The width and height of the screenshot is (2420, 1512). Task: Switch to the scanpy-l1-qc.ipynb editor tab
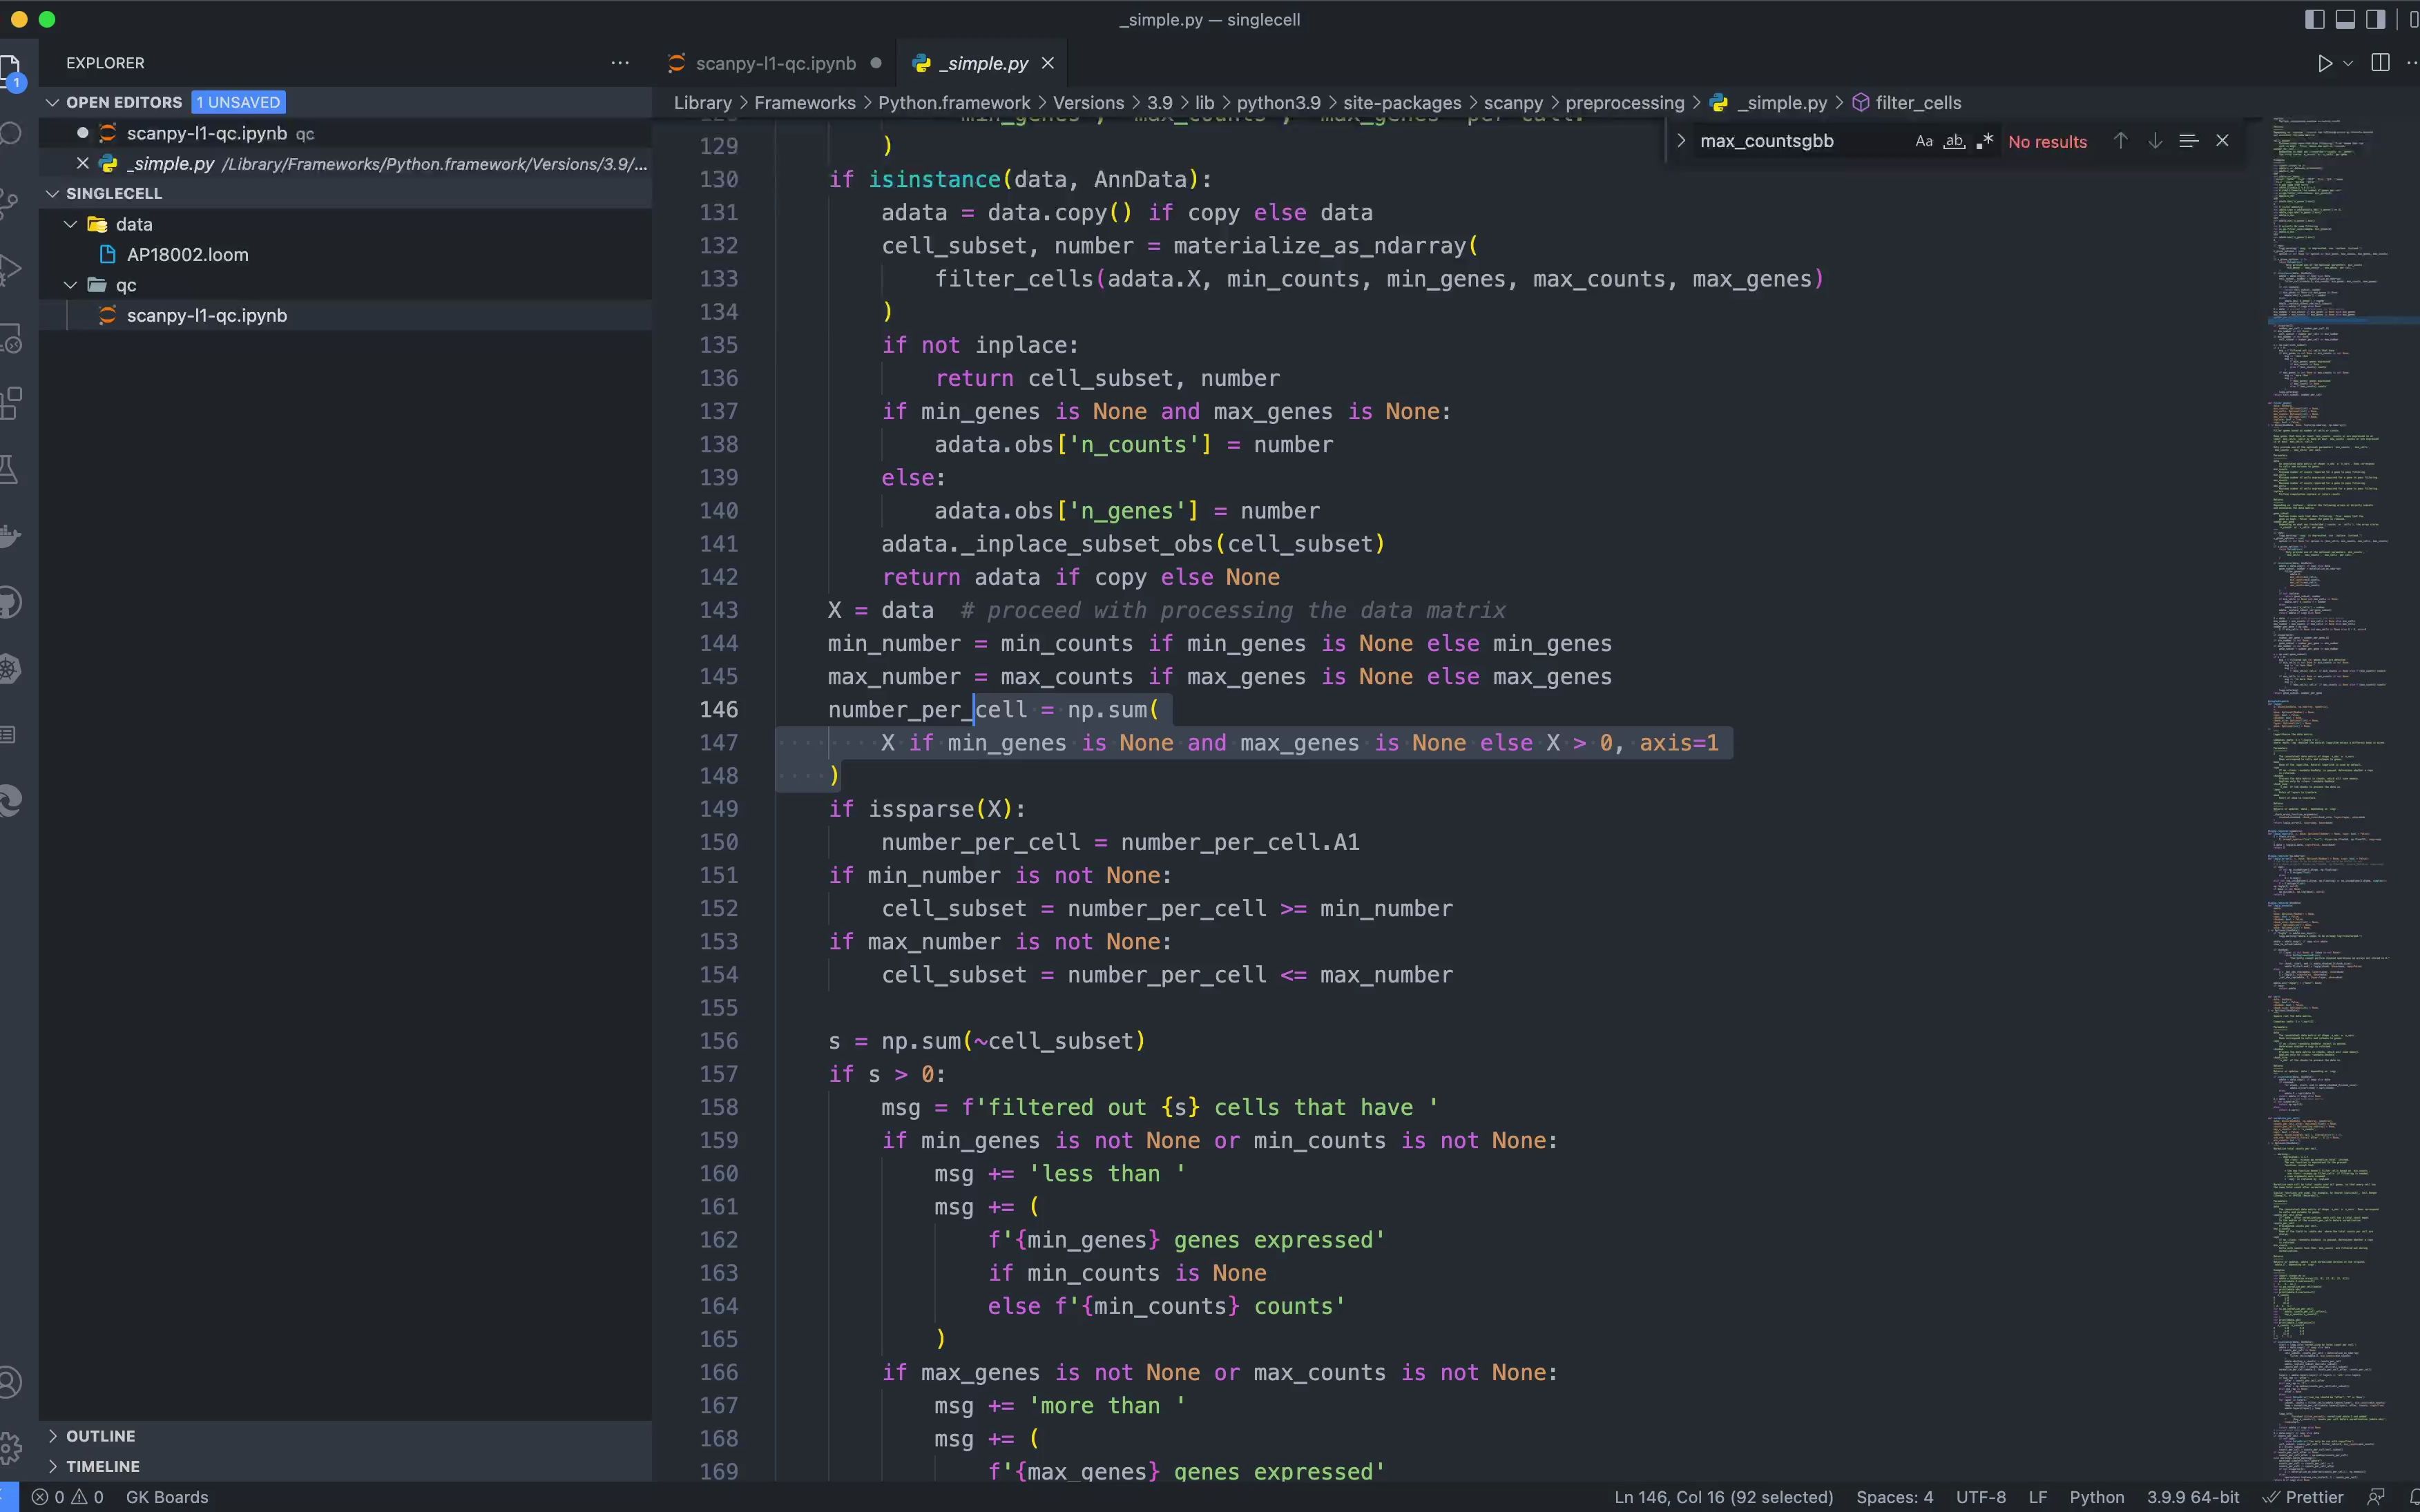[x=775, y=63]
